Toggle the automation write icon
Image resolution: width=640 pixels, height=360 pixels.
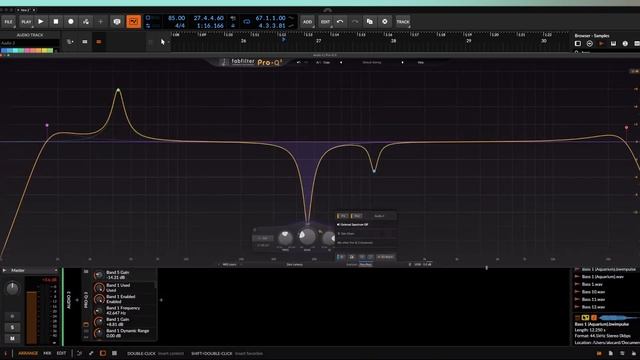pos(86,22)
